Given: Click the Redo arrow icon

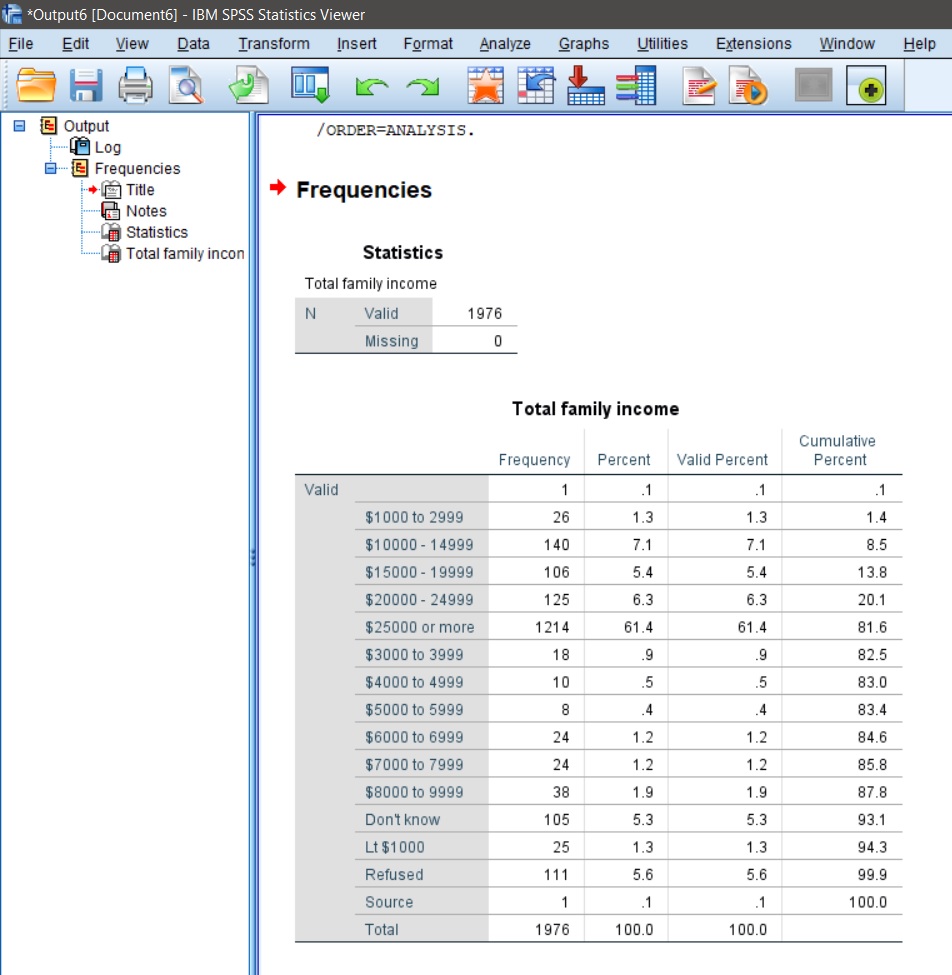Looking at the screenshot, I should pos(421,88).
